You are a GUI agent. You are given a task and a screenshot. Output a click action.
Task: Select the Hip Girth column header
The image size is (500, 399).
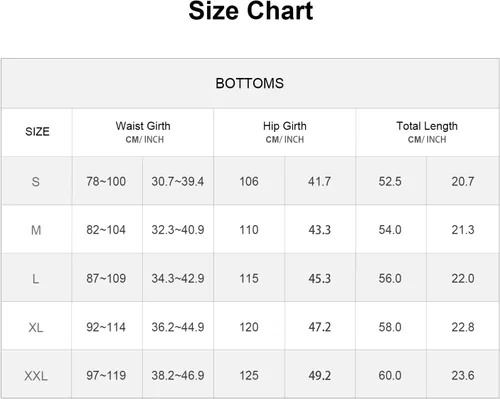pos(285,132)
